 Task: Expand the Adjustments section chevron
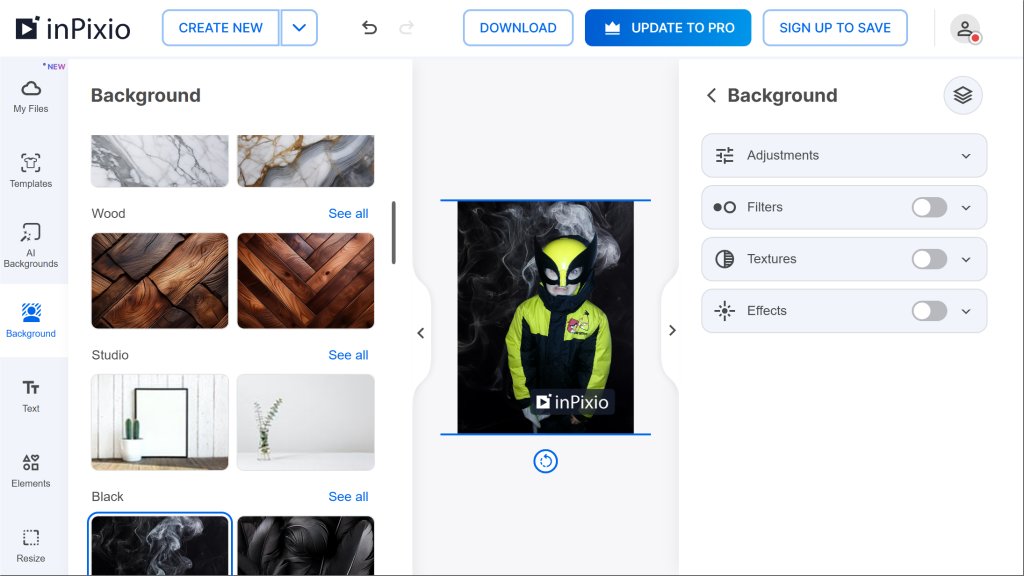[x=966, y=156]
